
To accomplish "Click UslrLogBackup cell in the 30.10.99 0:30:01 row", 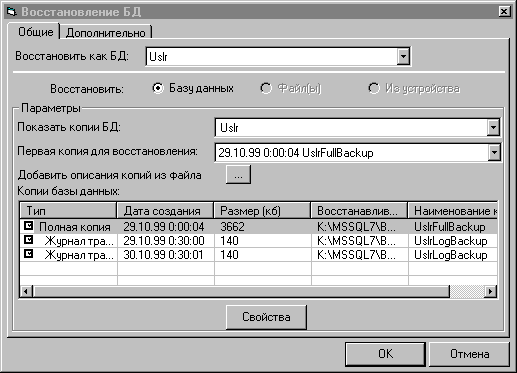I will (451, 255).
